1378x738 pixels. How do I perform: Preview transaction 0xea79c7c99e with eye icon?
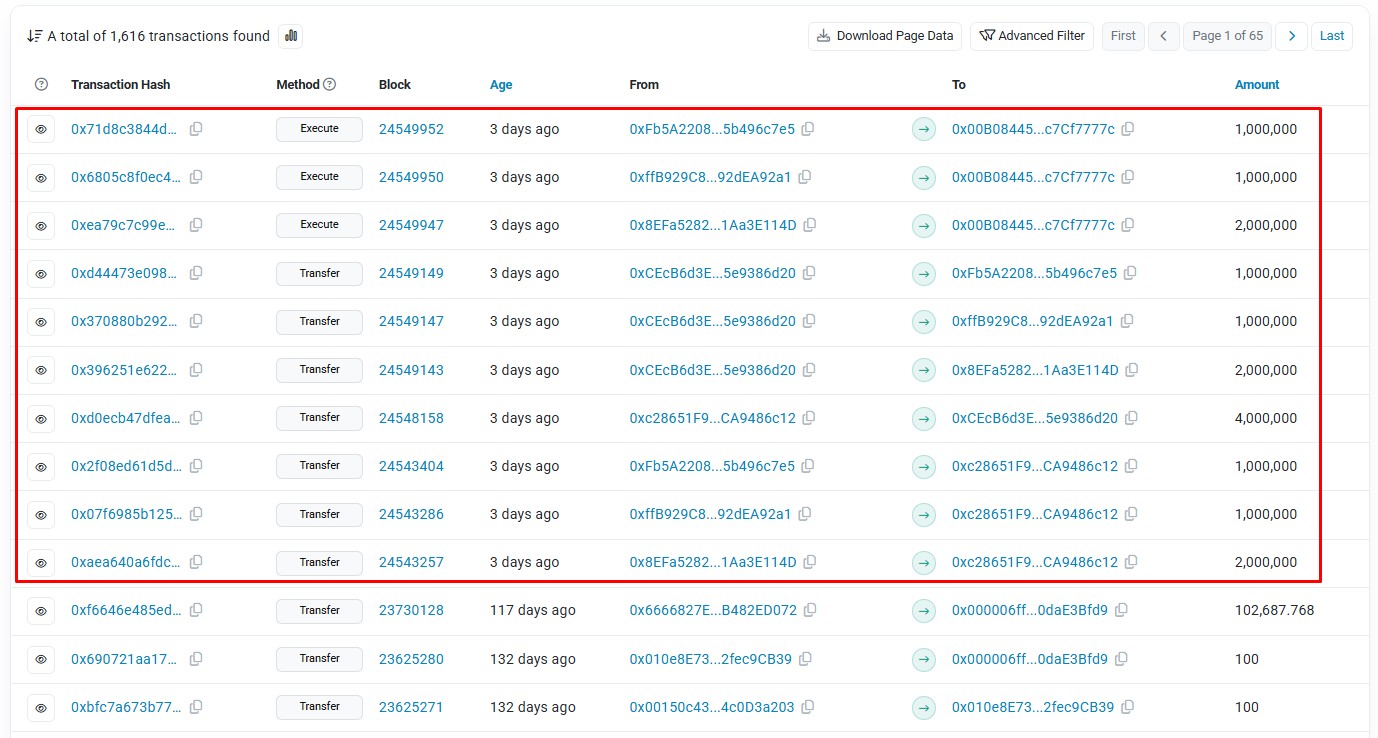pos(41,226)
